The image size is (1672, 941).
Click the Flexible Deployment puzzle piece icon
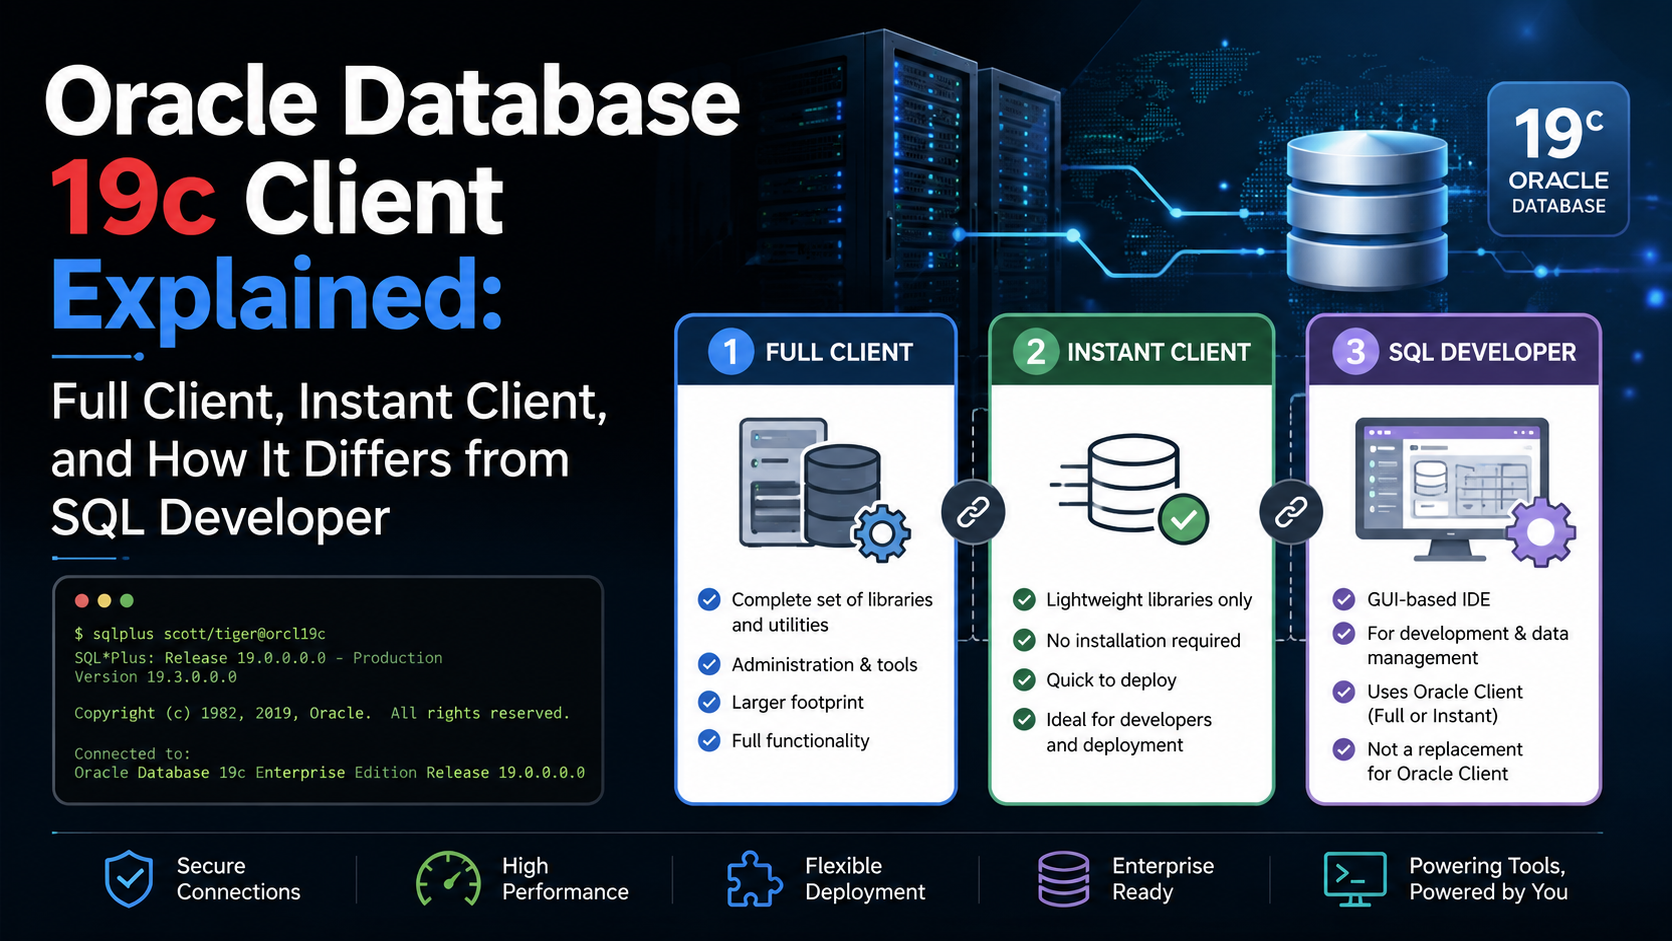(754, 879)
